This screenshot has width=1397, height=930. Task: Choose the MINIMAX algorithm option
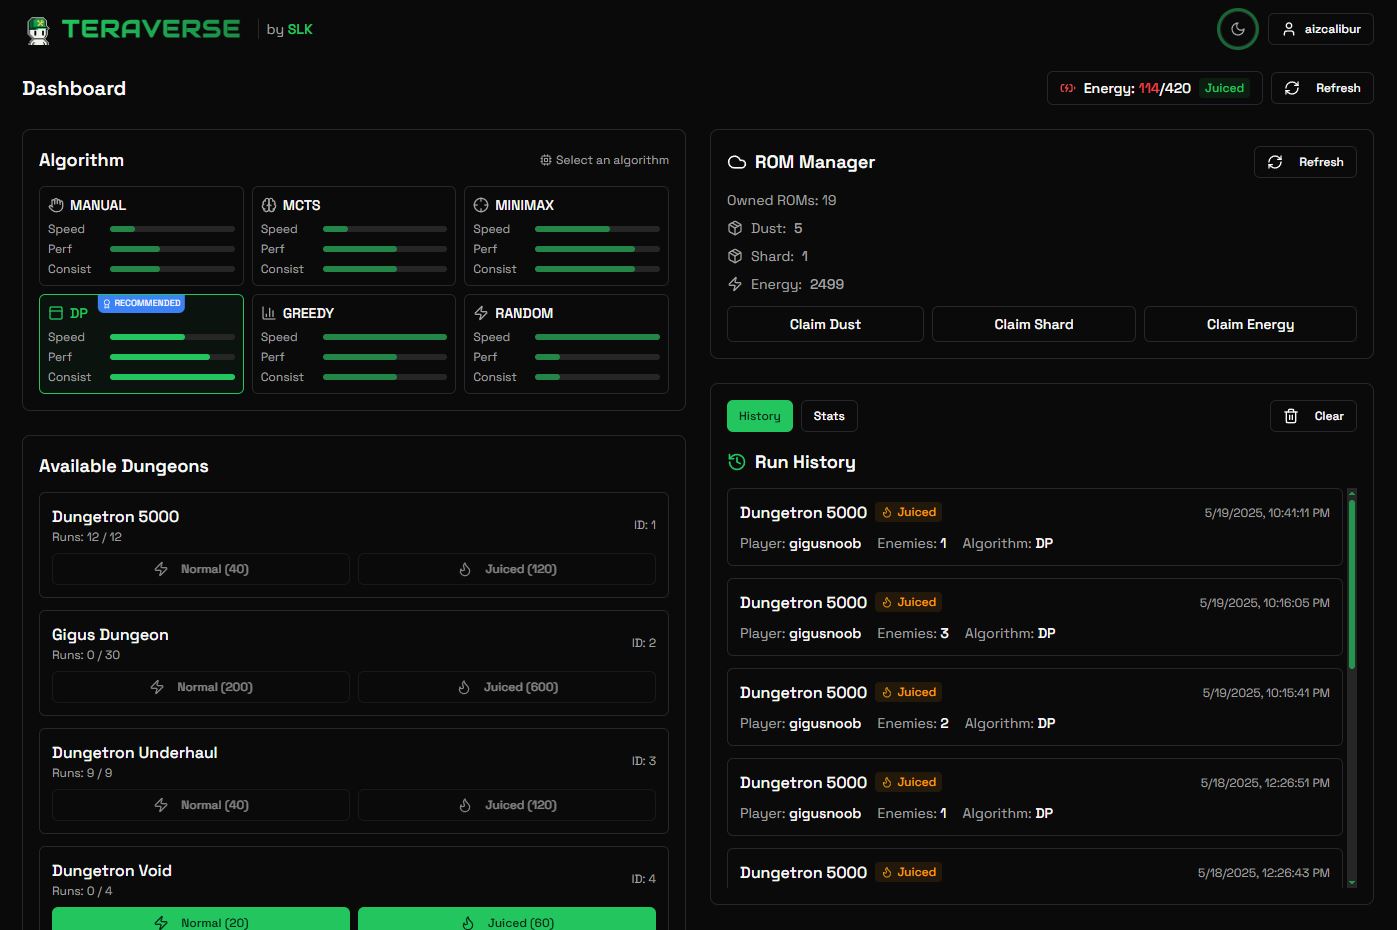coord(566,236)
